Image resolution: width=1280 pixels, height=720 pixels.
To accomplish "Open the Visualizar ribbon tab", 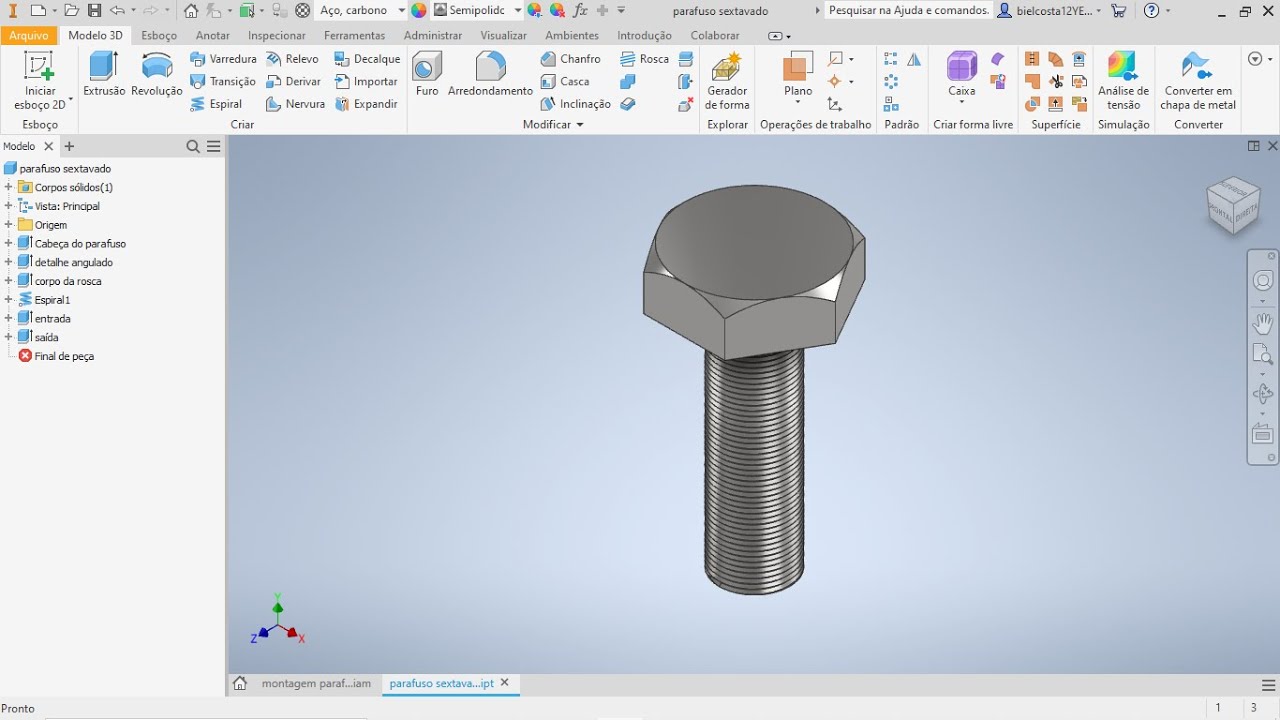I will (503, 35).
